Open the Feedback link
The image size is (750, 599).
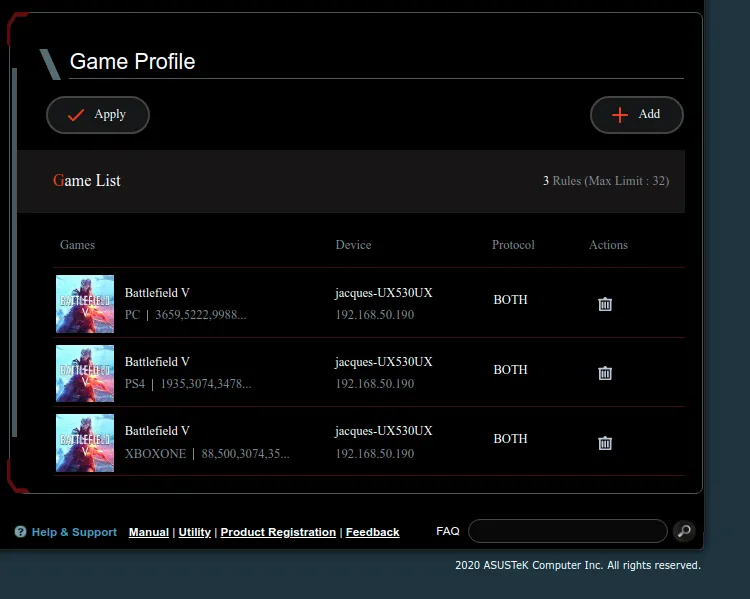coord(372,532)
